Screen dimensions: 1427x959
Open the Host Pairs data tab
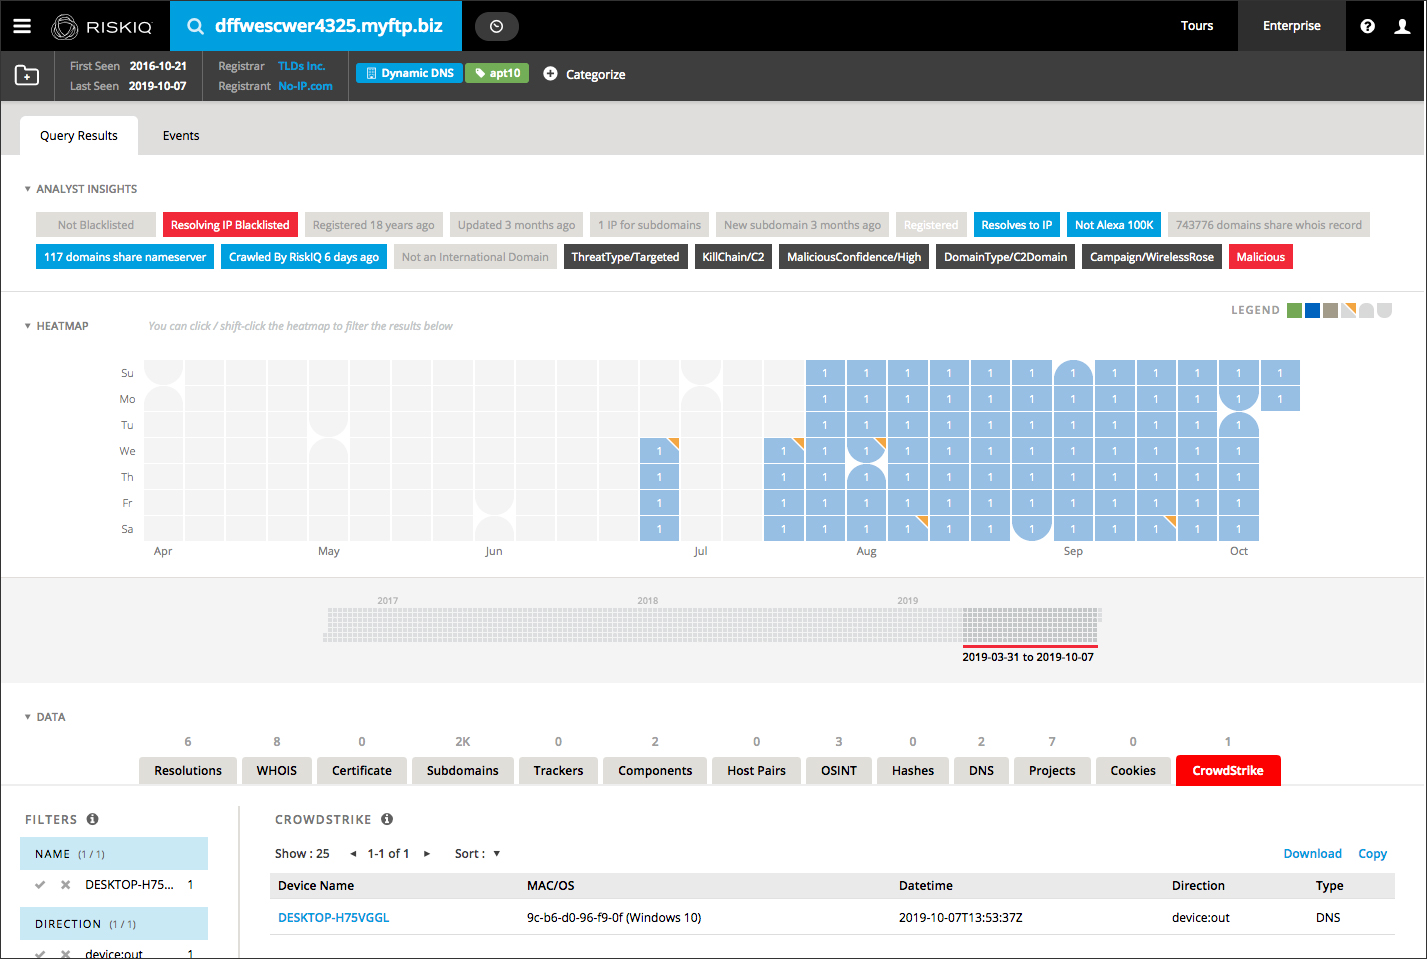coord(757,771)
